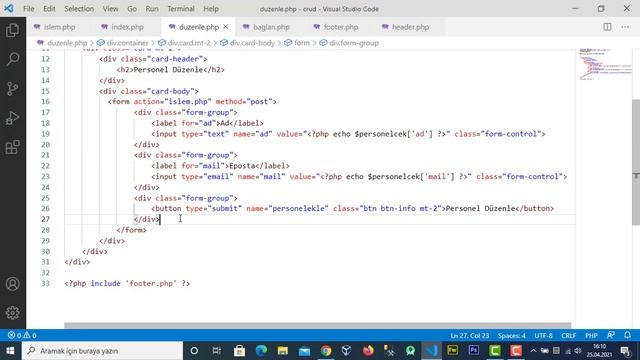Click the Windows taskbar search box
Viewport: 640px width, 360px height.
pos(102,351)
